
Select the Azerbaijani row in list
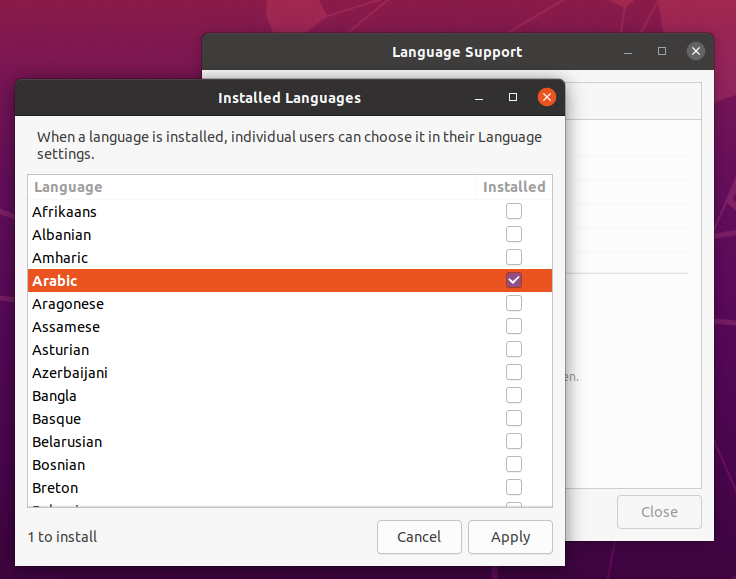(x=70, y=373)
